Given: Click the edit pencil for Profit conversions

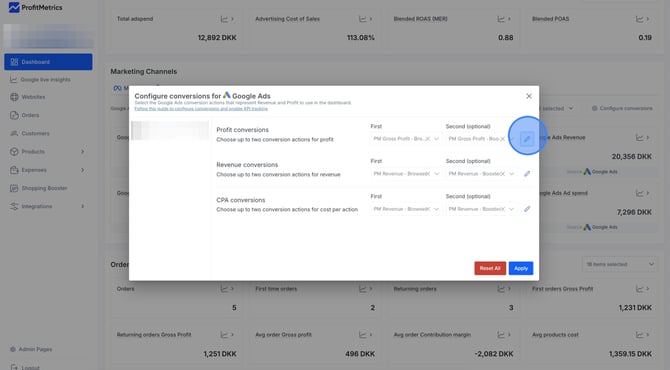Looking at the screenshot, I should tap(527, 139).
